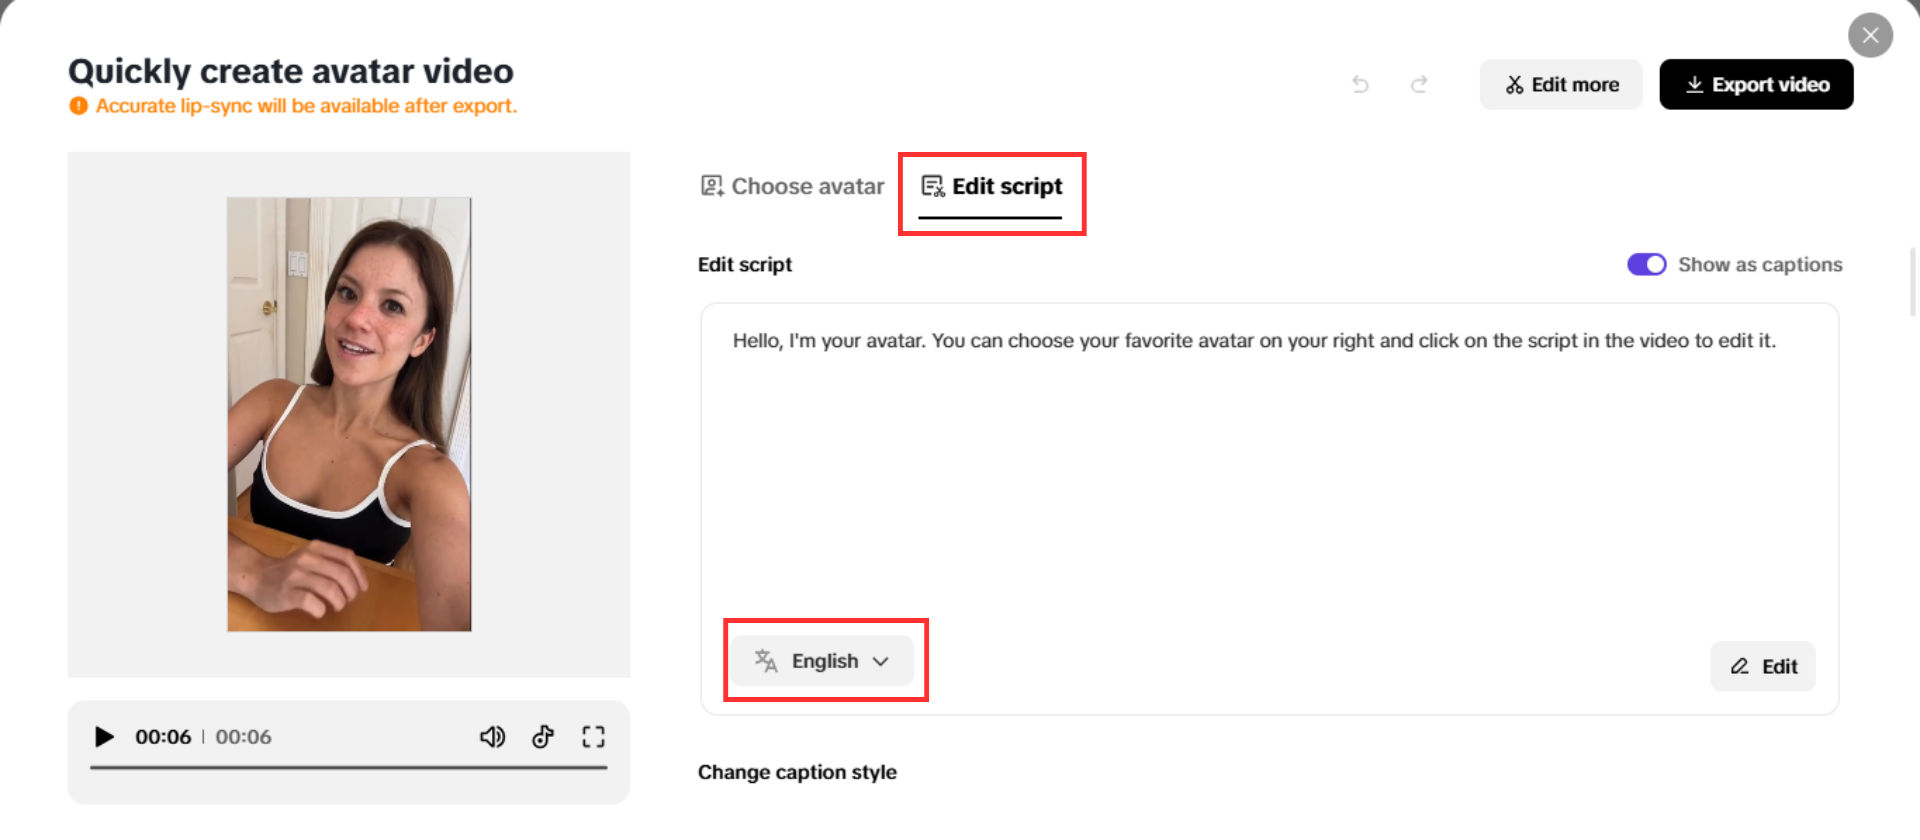Click the Export video button

tap(1756, 85)
